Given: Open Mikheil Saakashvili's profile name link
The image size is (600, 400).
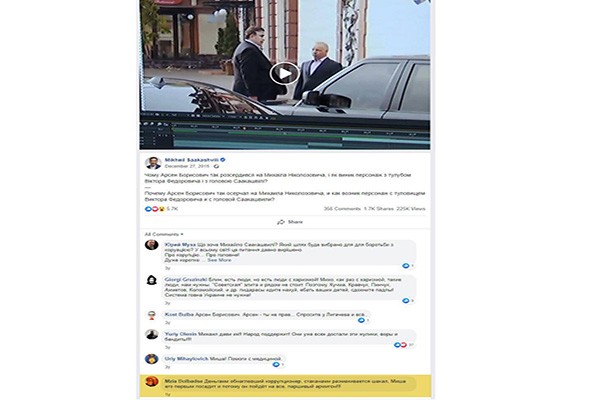Looking at the screenshot, I should pos(192,160).
